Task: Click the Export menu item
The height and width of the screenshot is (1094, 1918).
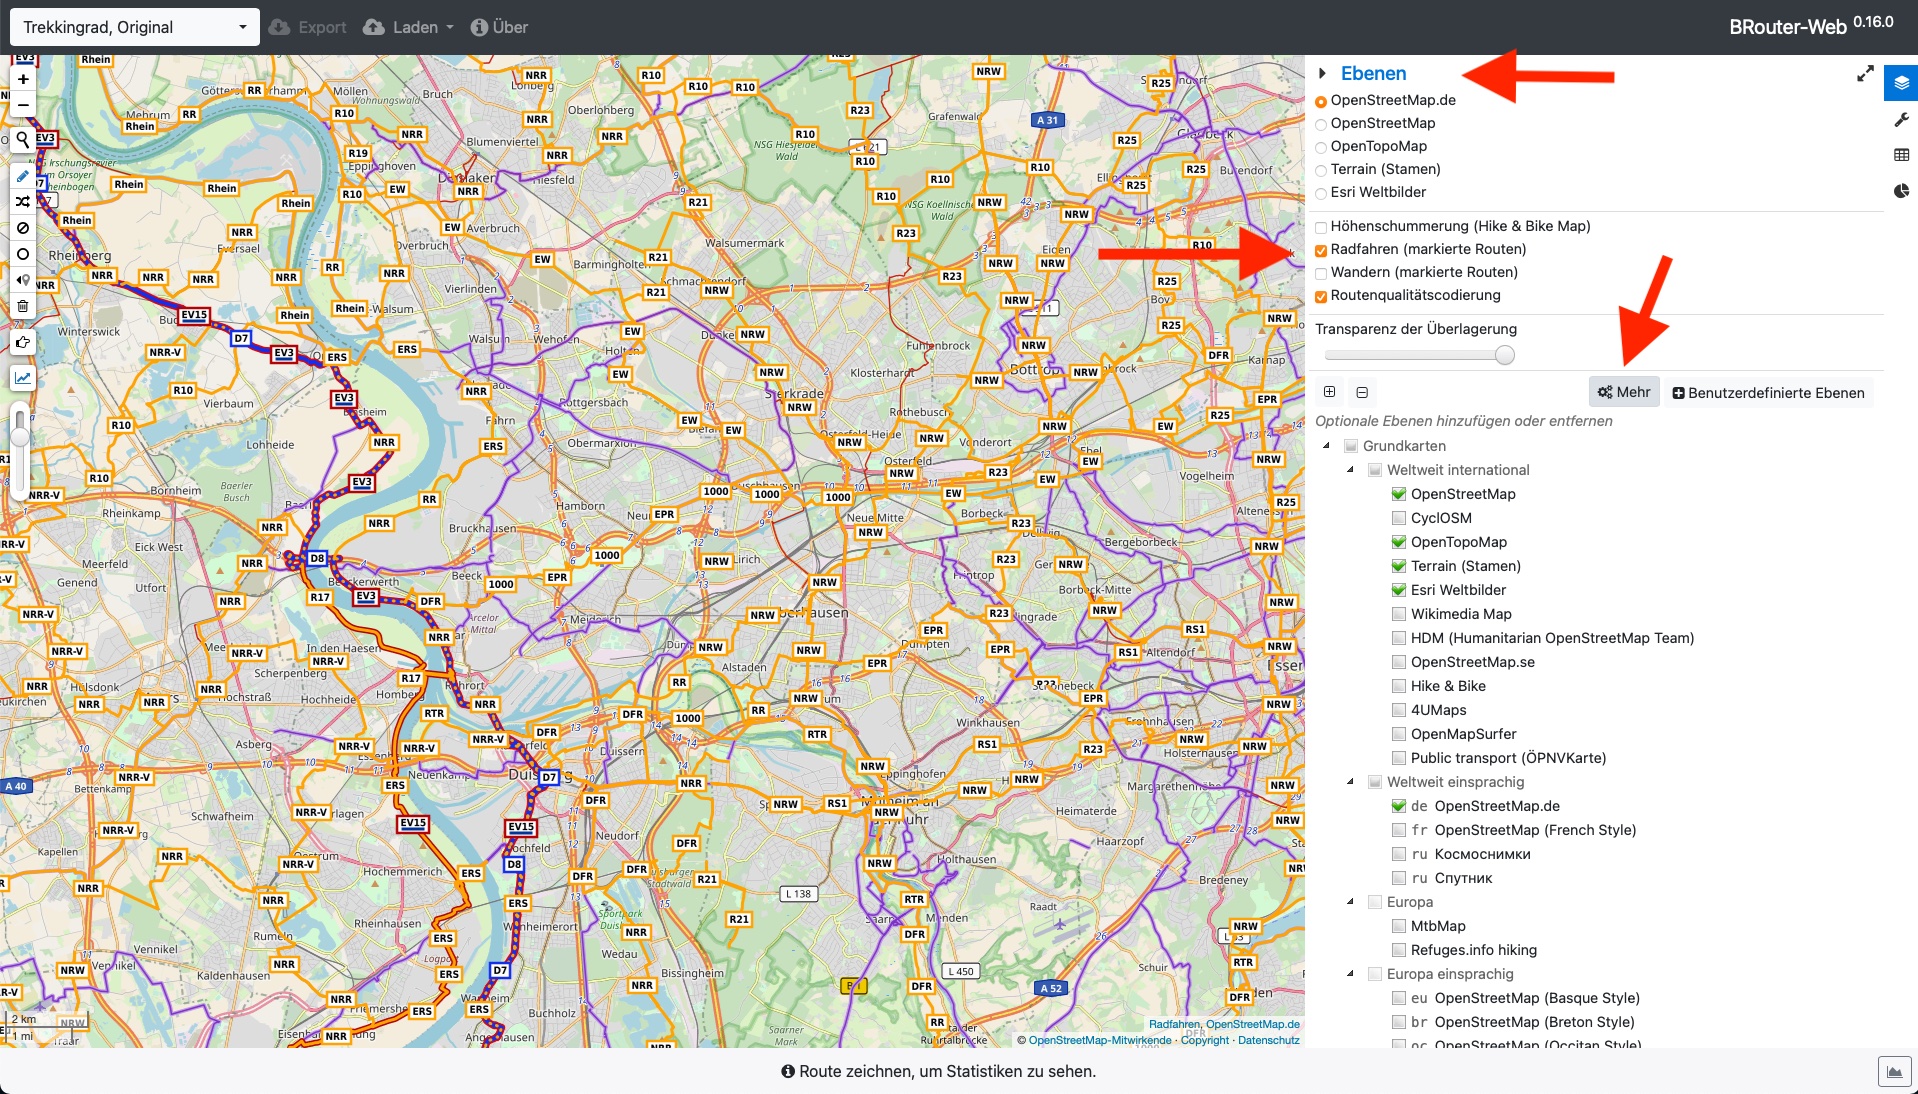Action: 308,27
